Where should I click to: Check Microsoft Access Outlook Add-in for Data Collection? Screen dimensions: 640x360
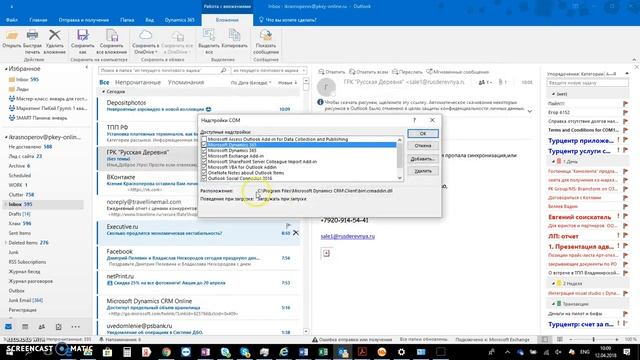tap(204, 139)
